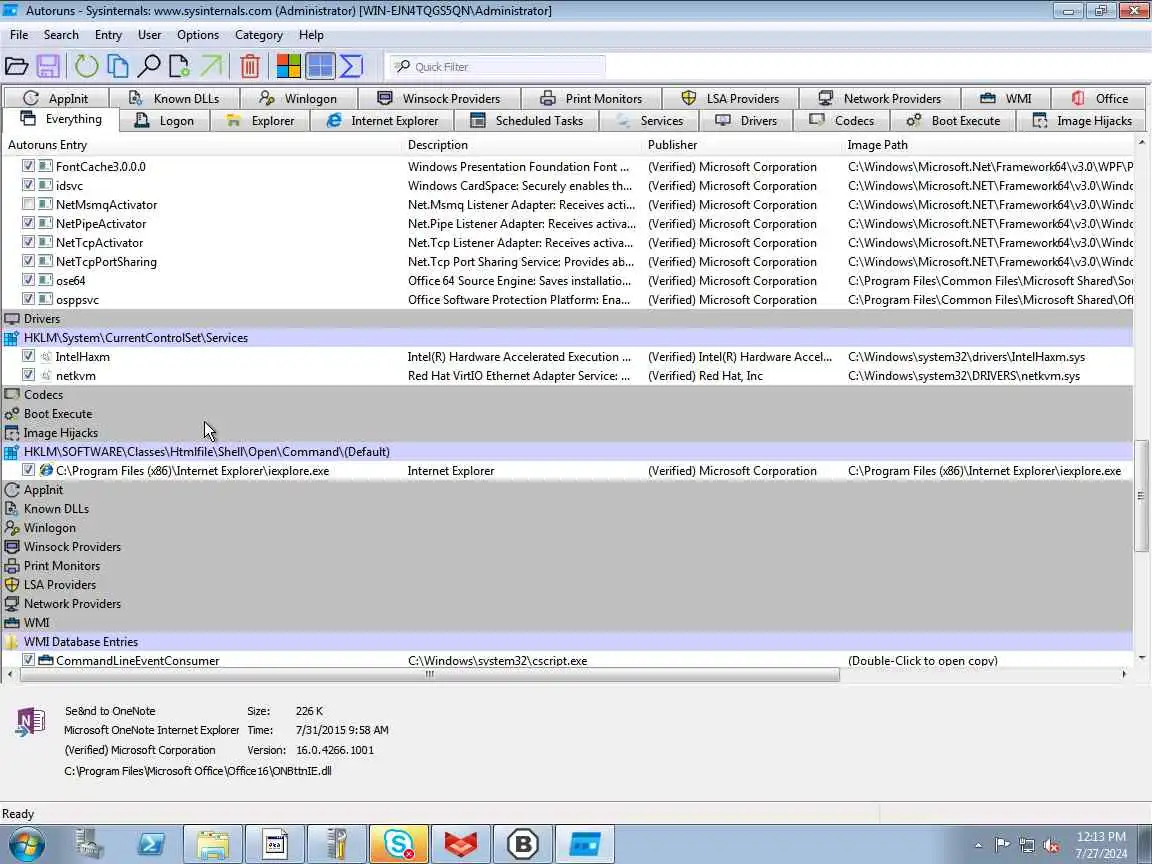Click the Quick Filter input field
Image resolution: width=1152 pixels, height=864 pixels.
coord(497,67)
